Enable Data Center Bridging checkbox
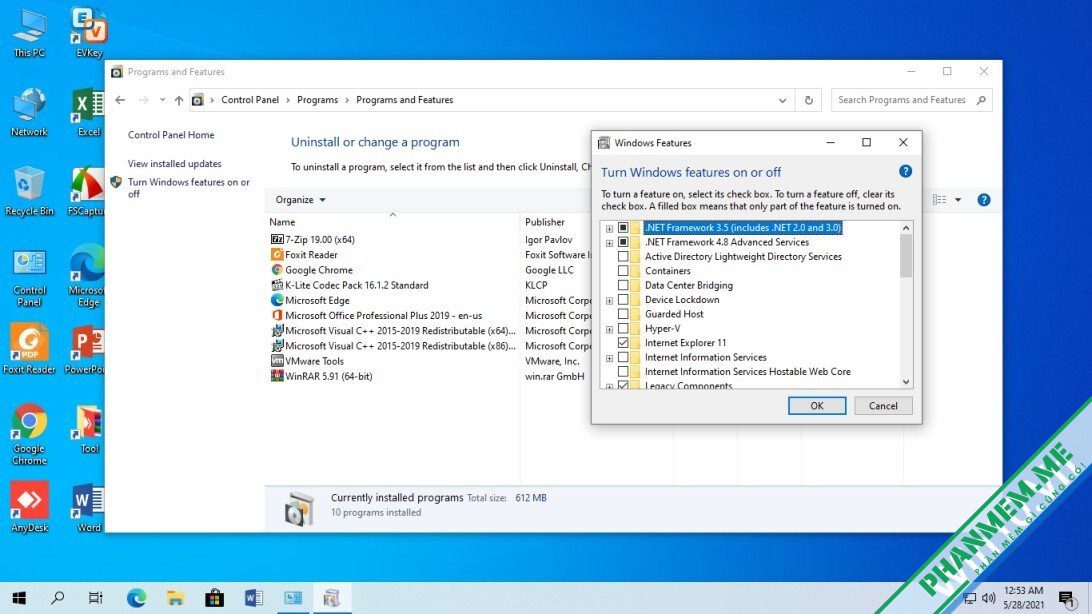Image resolution: width=1092 pixels, height=614 pixels. click(x=623, y=285)
